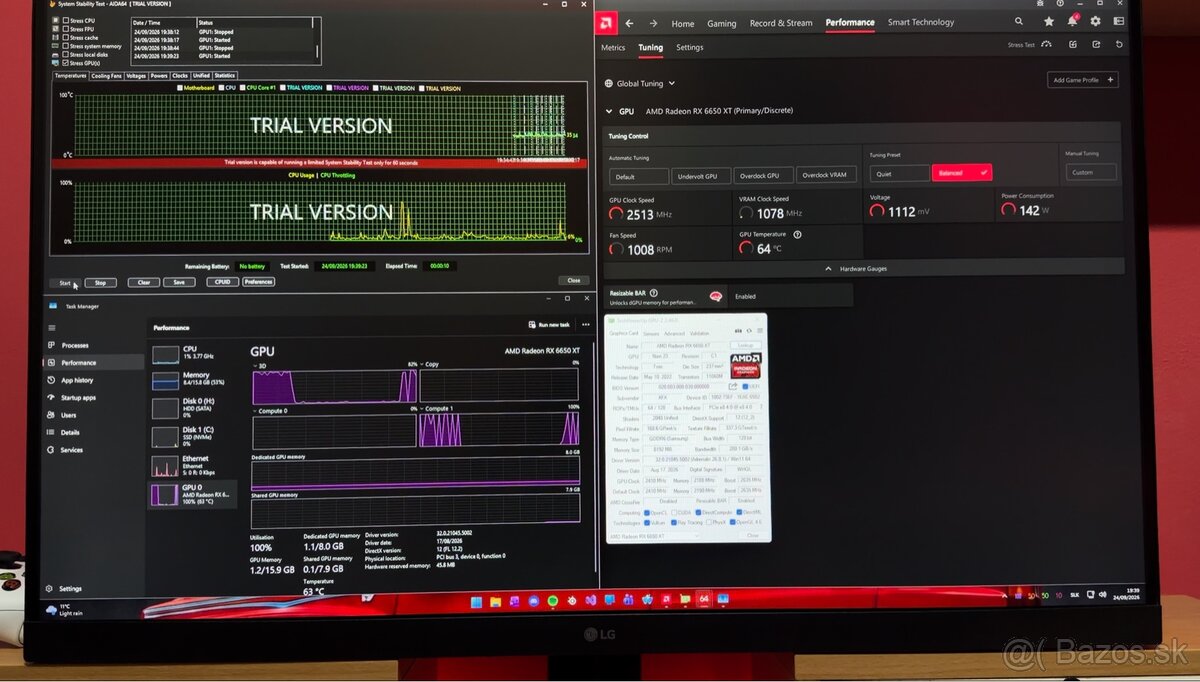Select Ethernet graph thumbnail in Task Manager
Screen dimensions: 1200x682
(165, 465)
